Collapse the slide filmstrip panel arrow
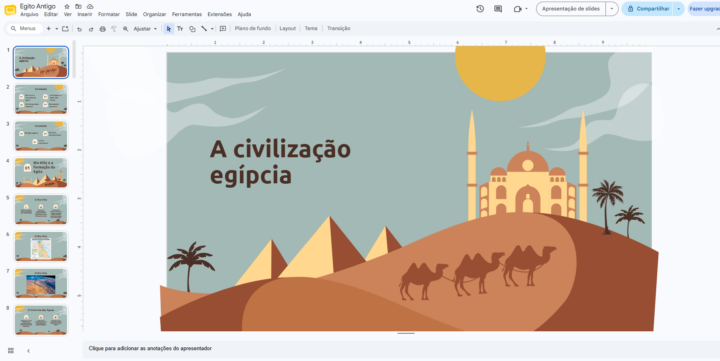 pos(28,350)
